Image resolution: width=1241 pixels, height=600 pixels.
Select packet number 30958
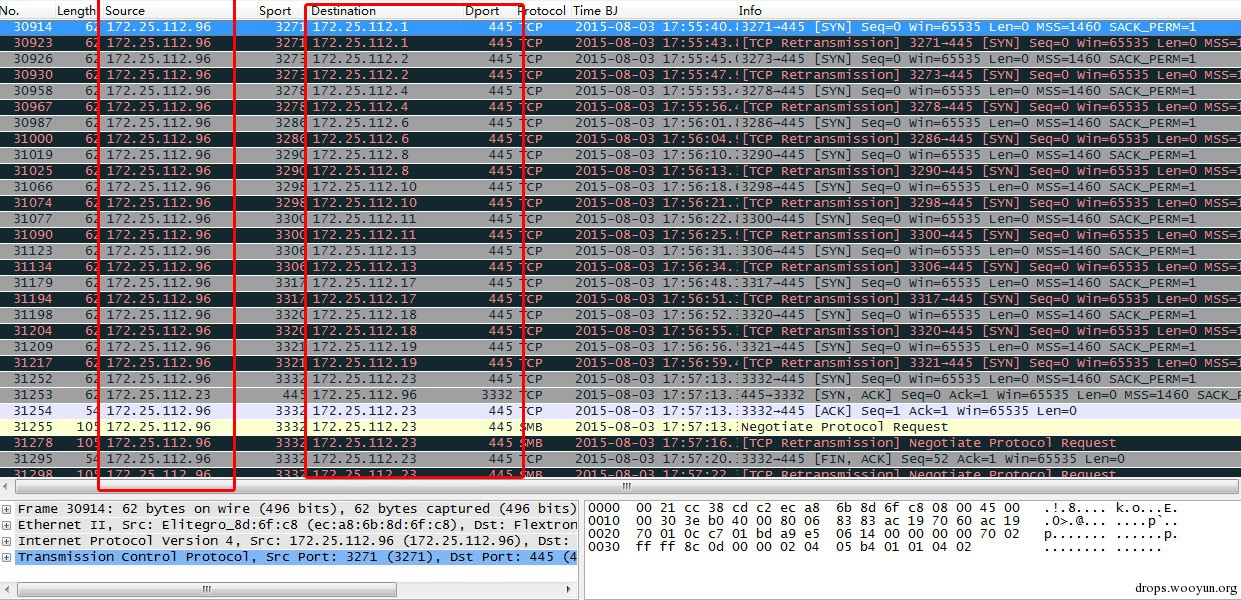tap(620, 91)
